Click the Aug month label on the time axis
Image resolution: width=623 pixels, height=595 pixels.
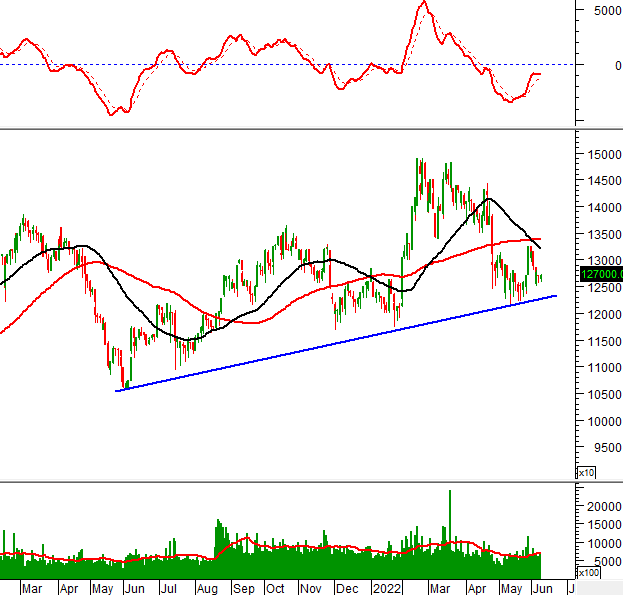pos(207,590)
